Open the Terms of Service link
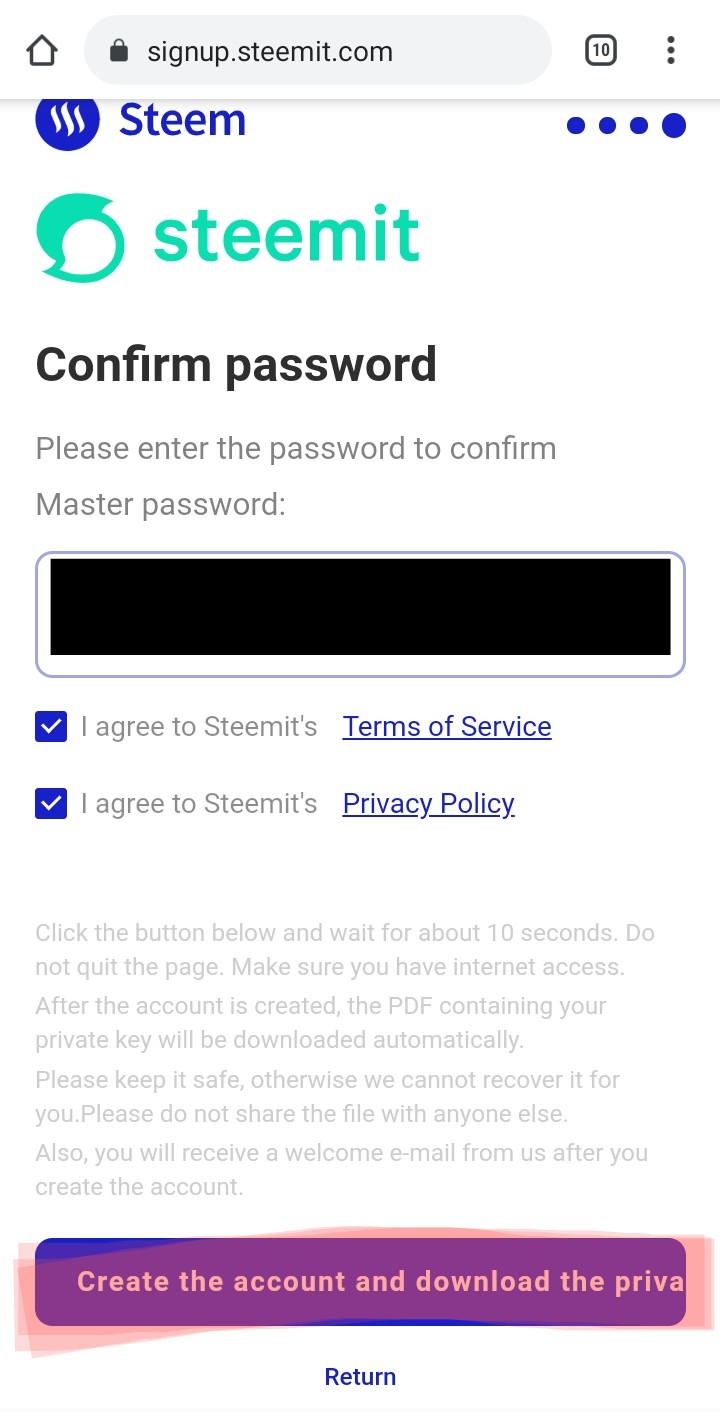 click(446, 727)
